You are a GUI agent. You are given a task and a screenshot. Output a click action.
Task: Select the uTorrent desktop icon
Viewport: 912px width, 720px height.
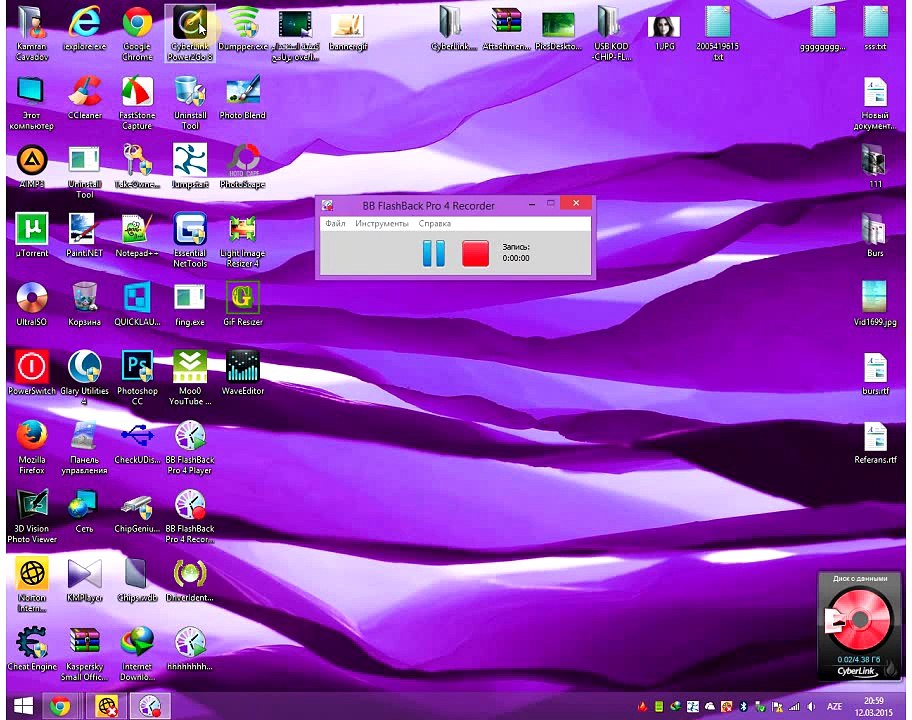click(x=32, y=235)
